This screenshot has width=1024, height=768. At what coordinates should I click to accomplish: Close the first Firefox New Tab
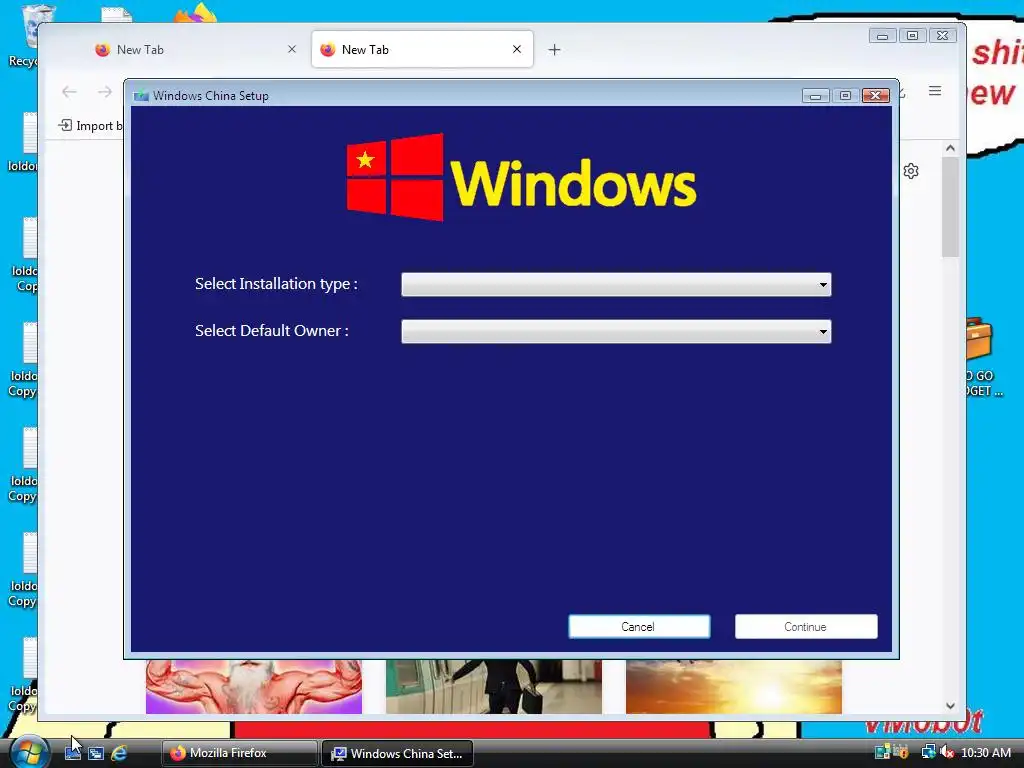coord(292,50)
